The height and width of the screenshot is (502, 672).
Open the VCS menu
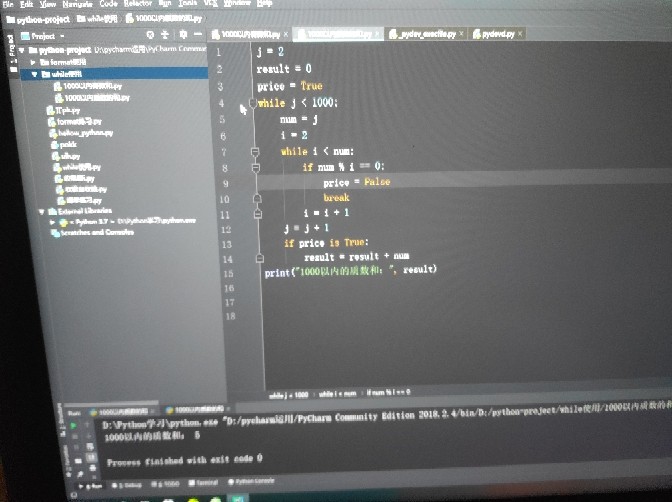click(210, 3)
